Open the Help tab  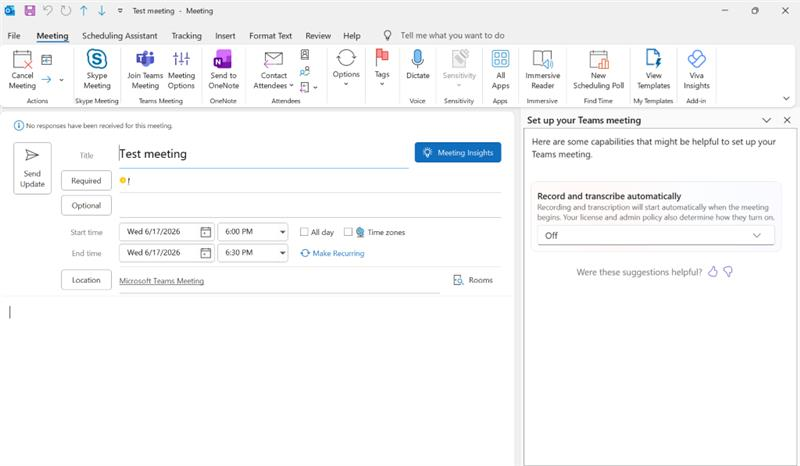pyautogui.click(x=352, y=36)
